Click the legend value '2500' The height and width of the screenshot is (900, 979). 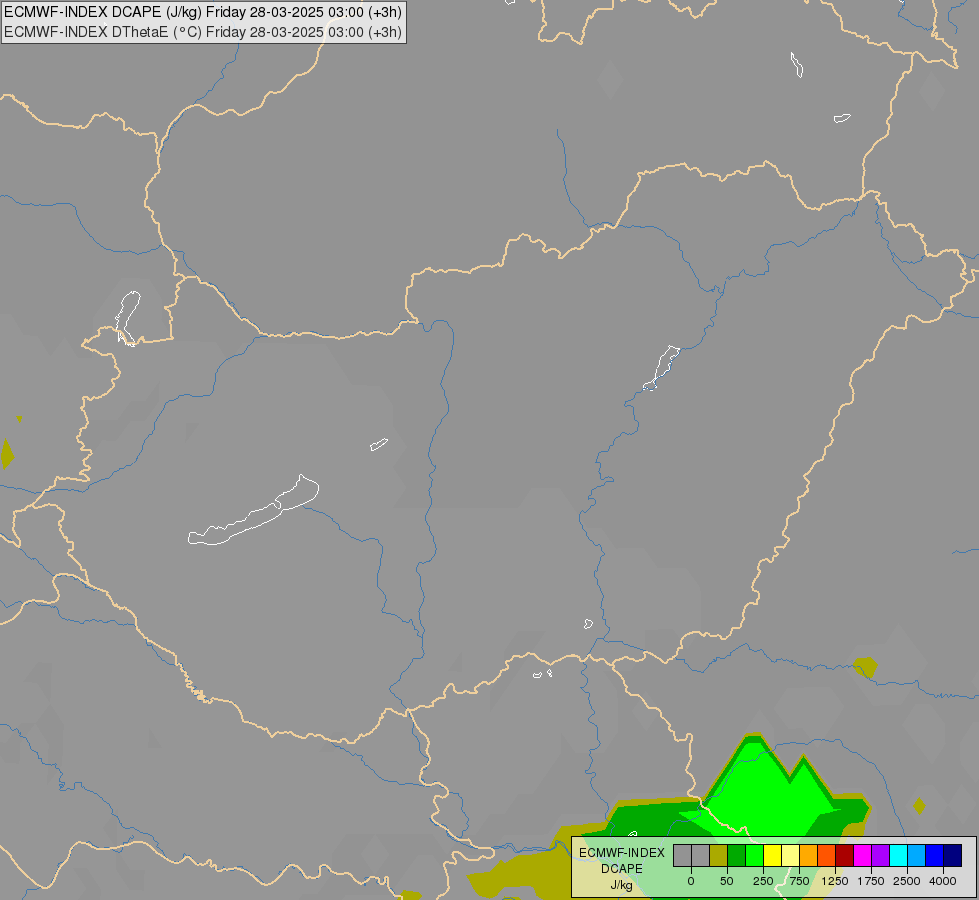(907, 881)
